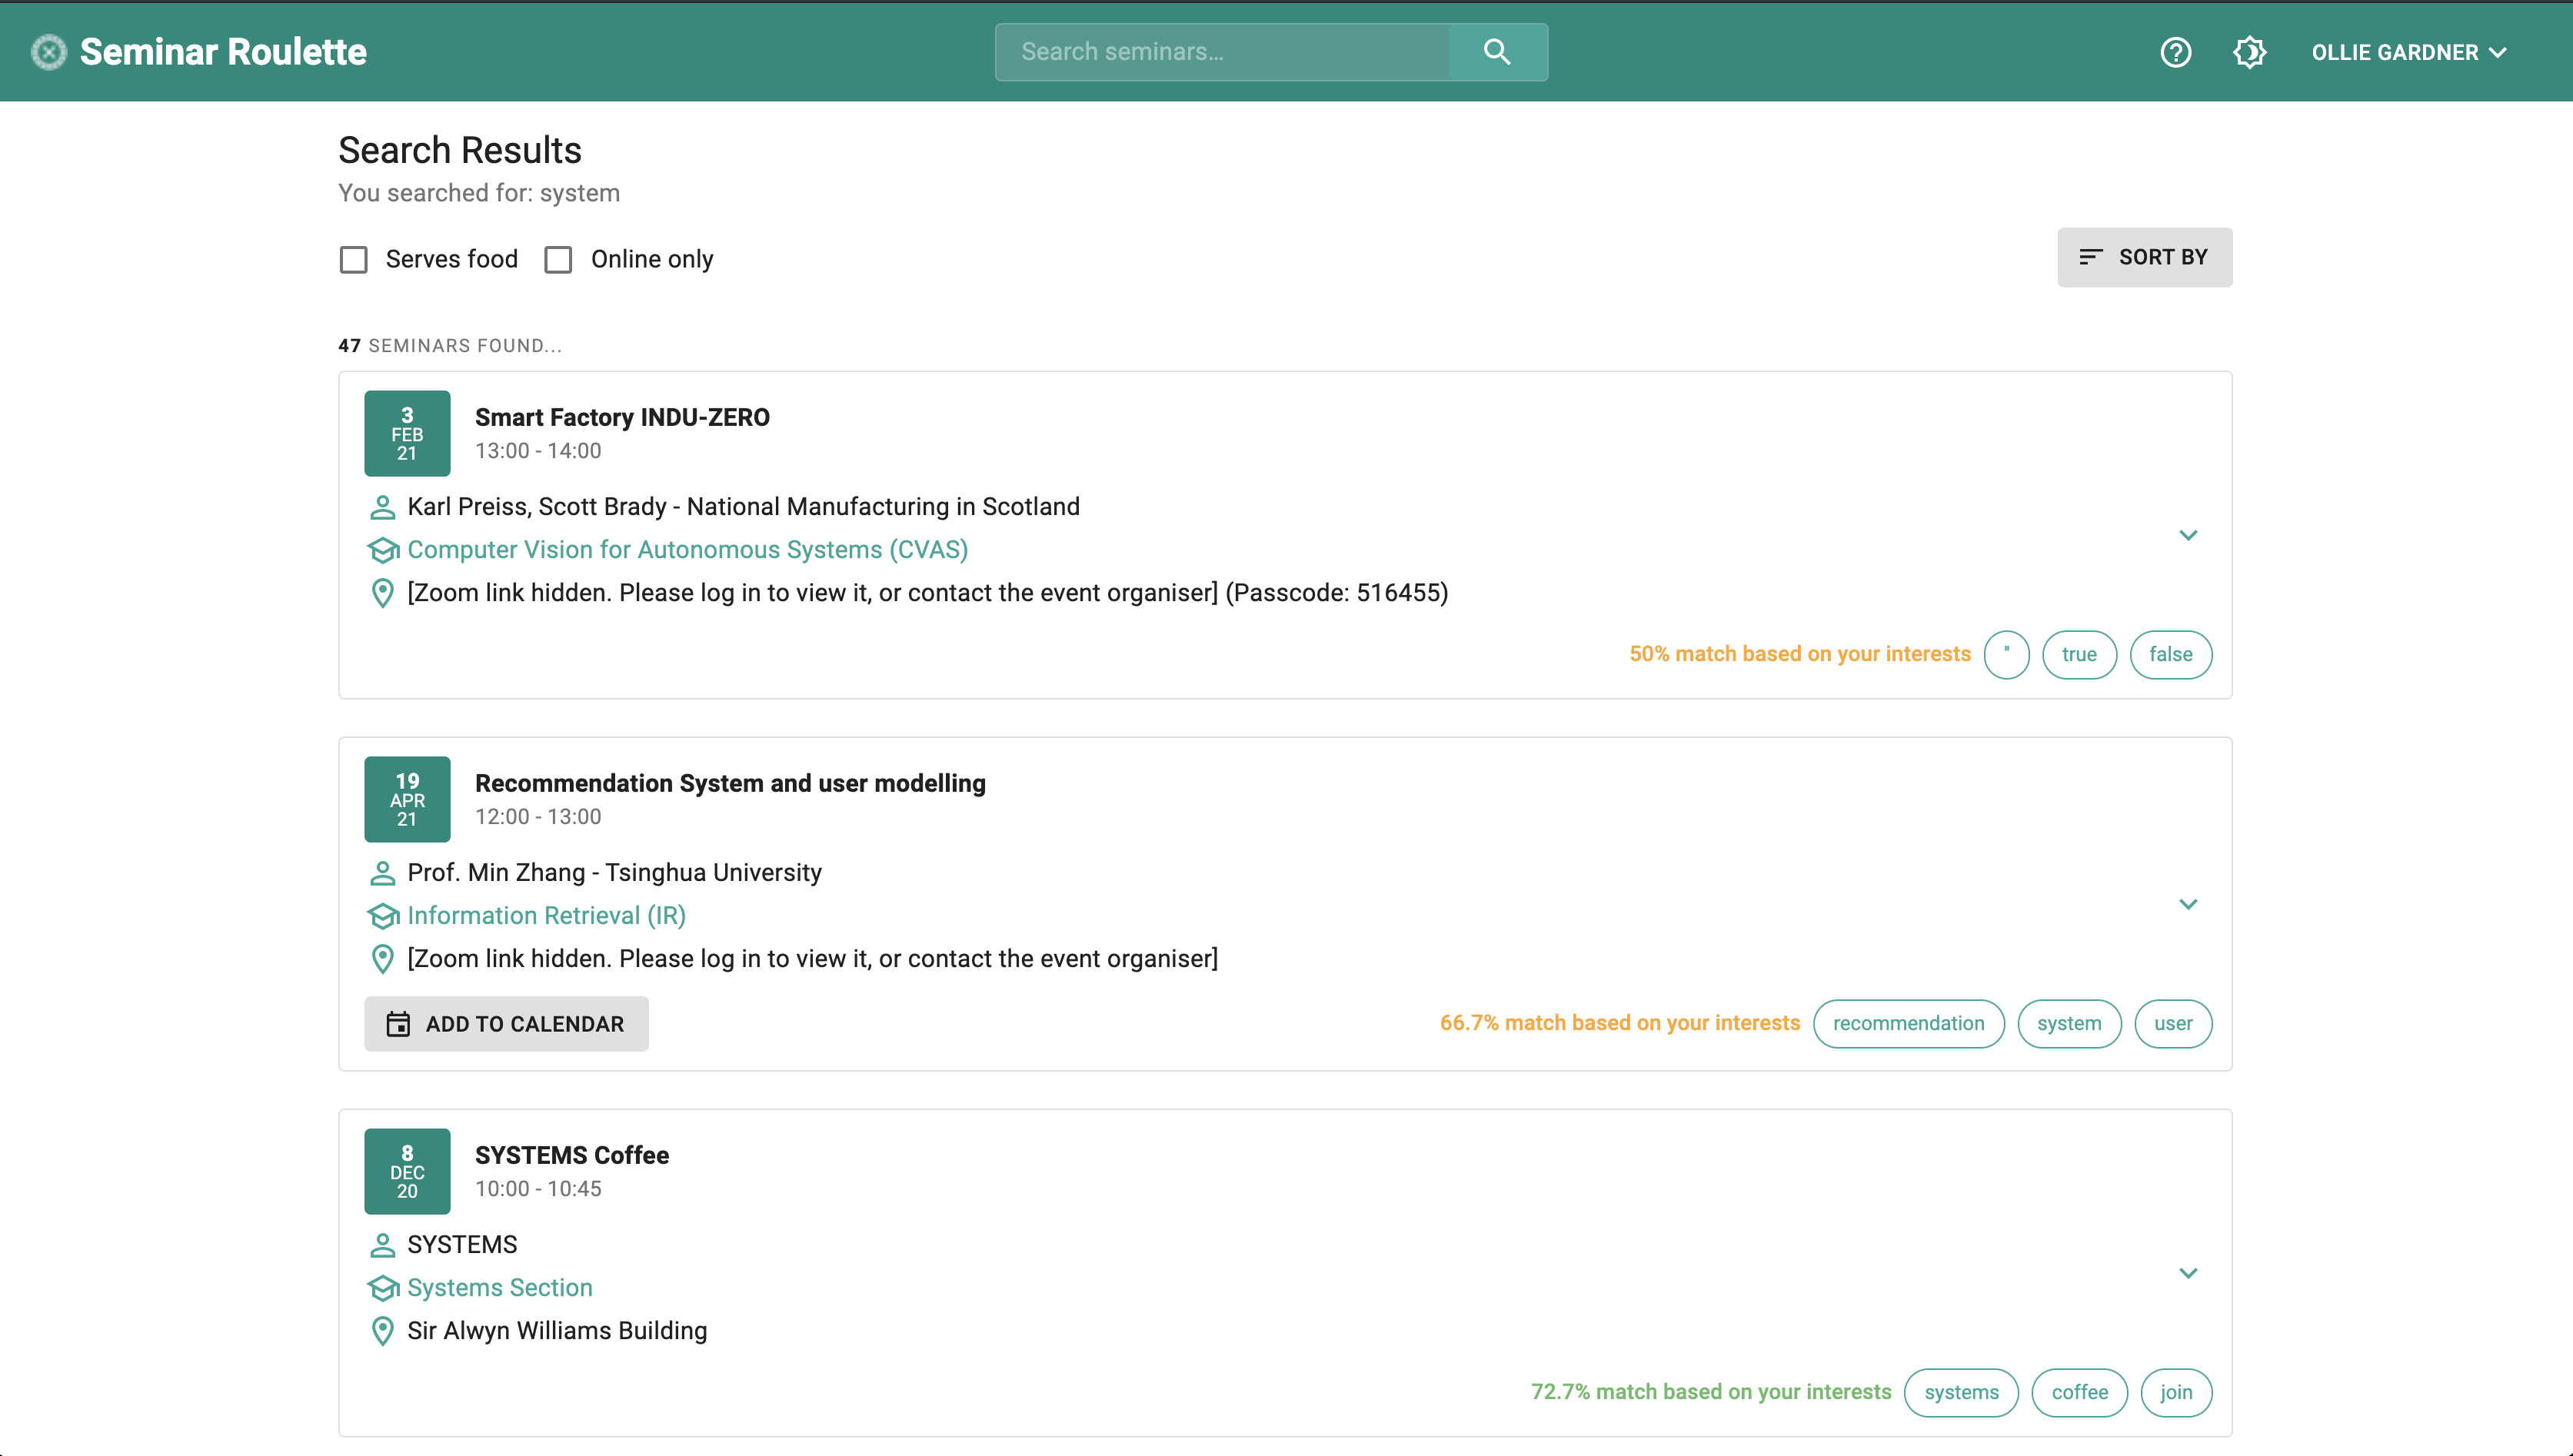Click location pin beside Sir Alwyn Williams Building
The width and height of the screenshot is (2573, 1456).
point(382,1331)
